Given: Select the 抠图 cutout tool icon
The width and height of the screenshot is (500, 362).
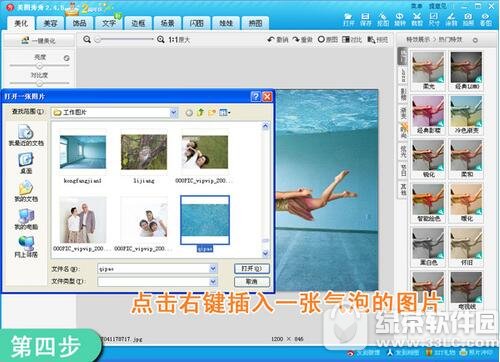Looking at the screenshot, I should pos(383,19).
